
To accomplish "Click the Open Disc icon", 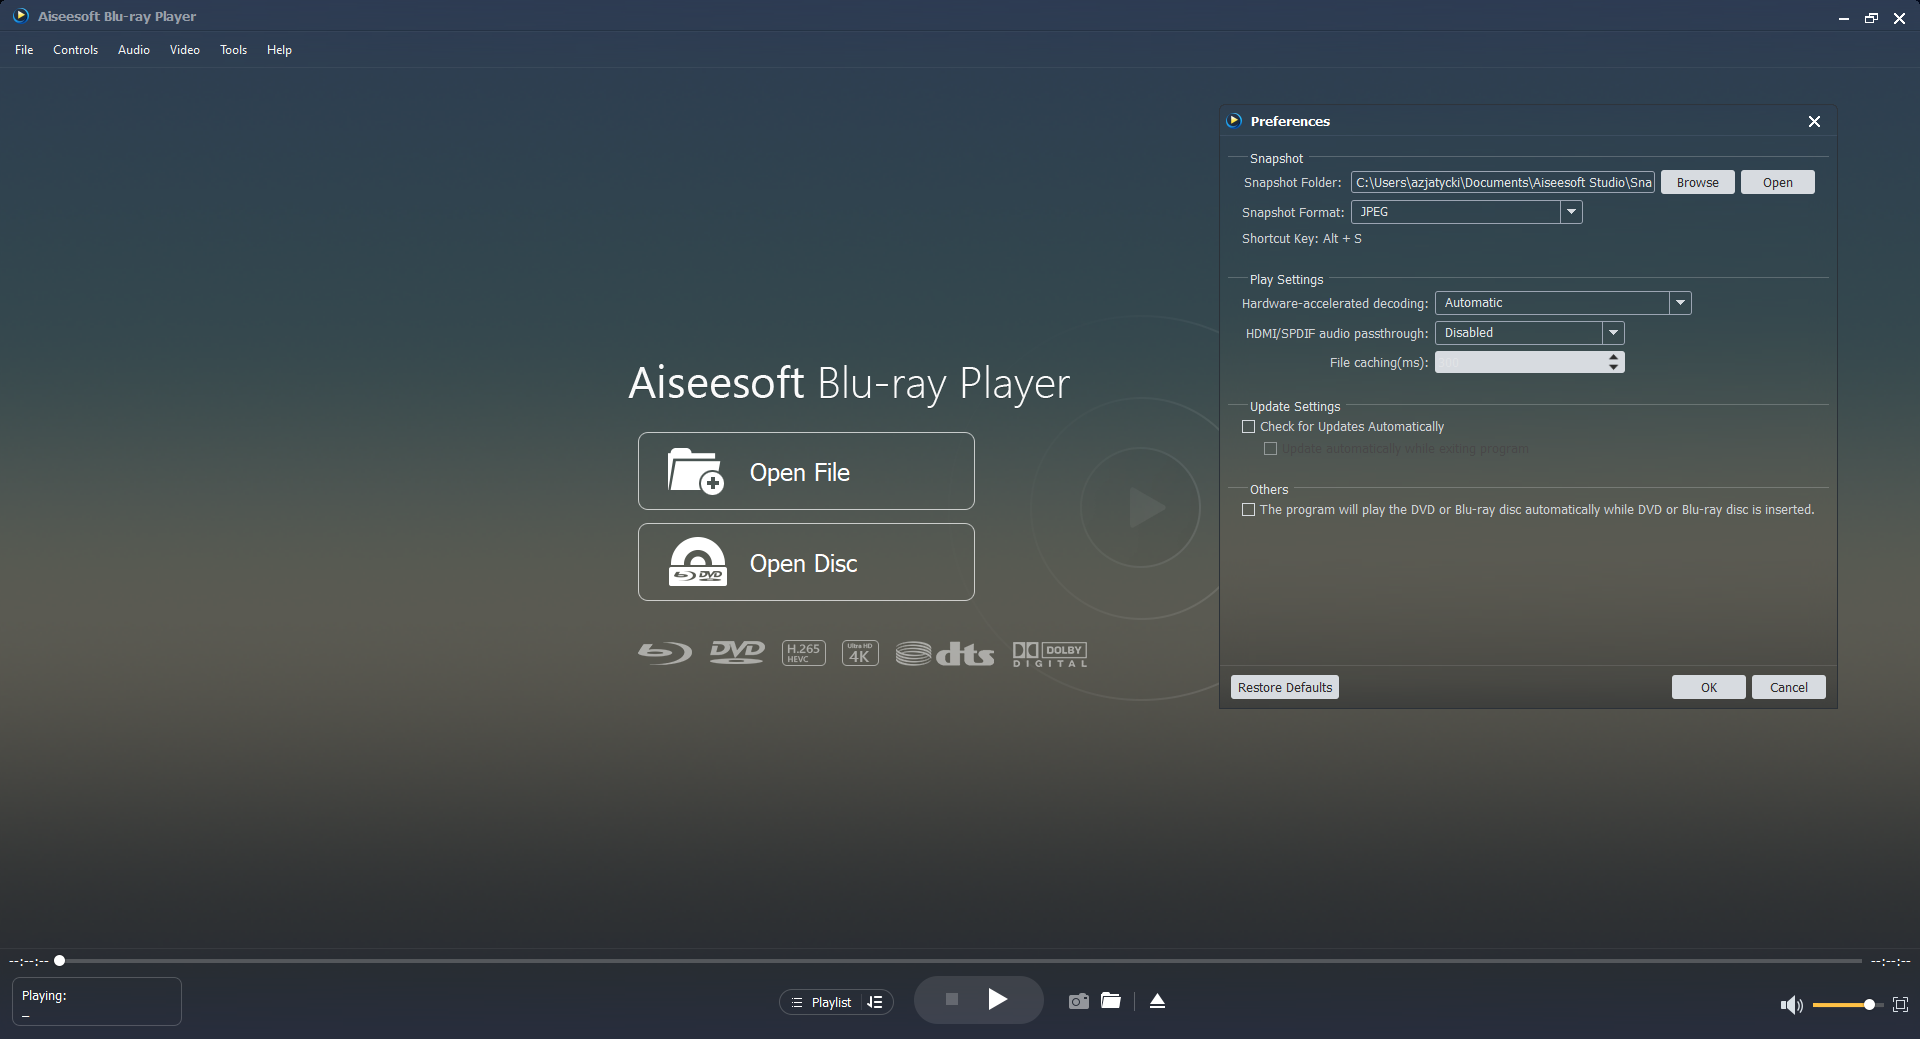I will coord(697,562).
